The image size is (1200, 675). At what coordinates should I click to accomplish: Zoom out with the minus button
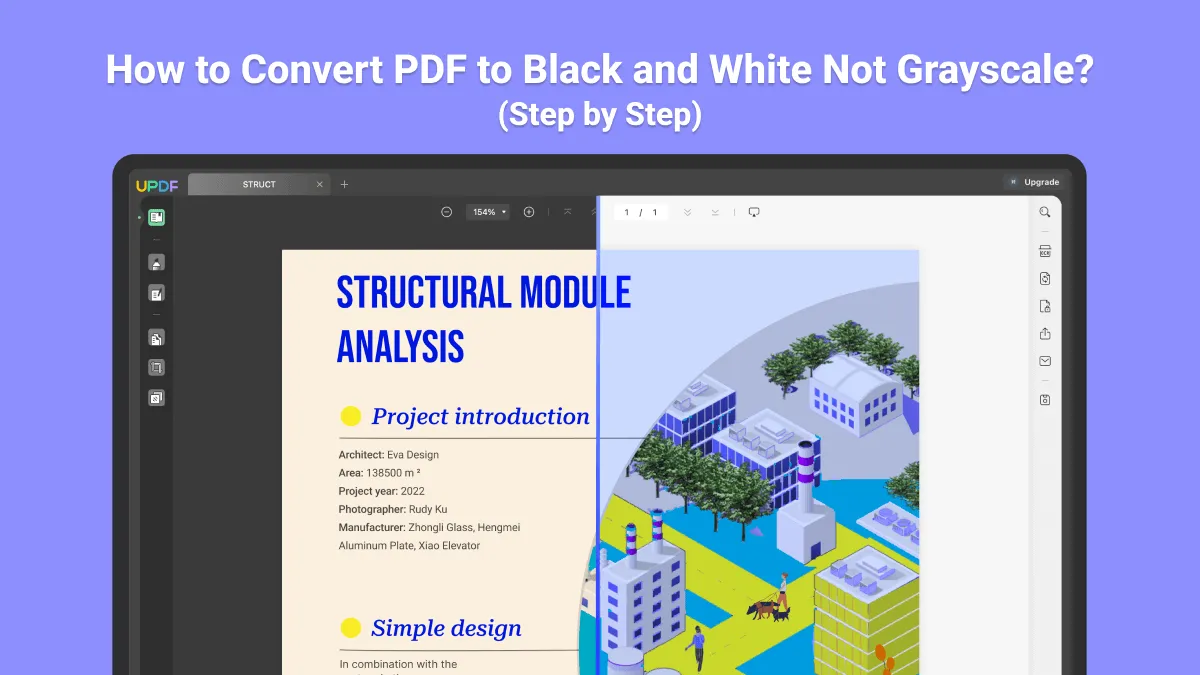tap(447, 212)
